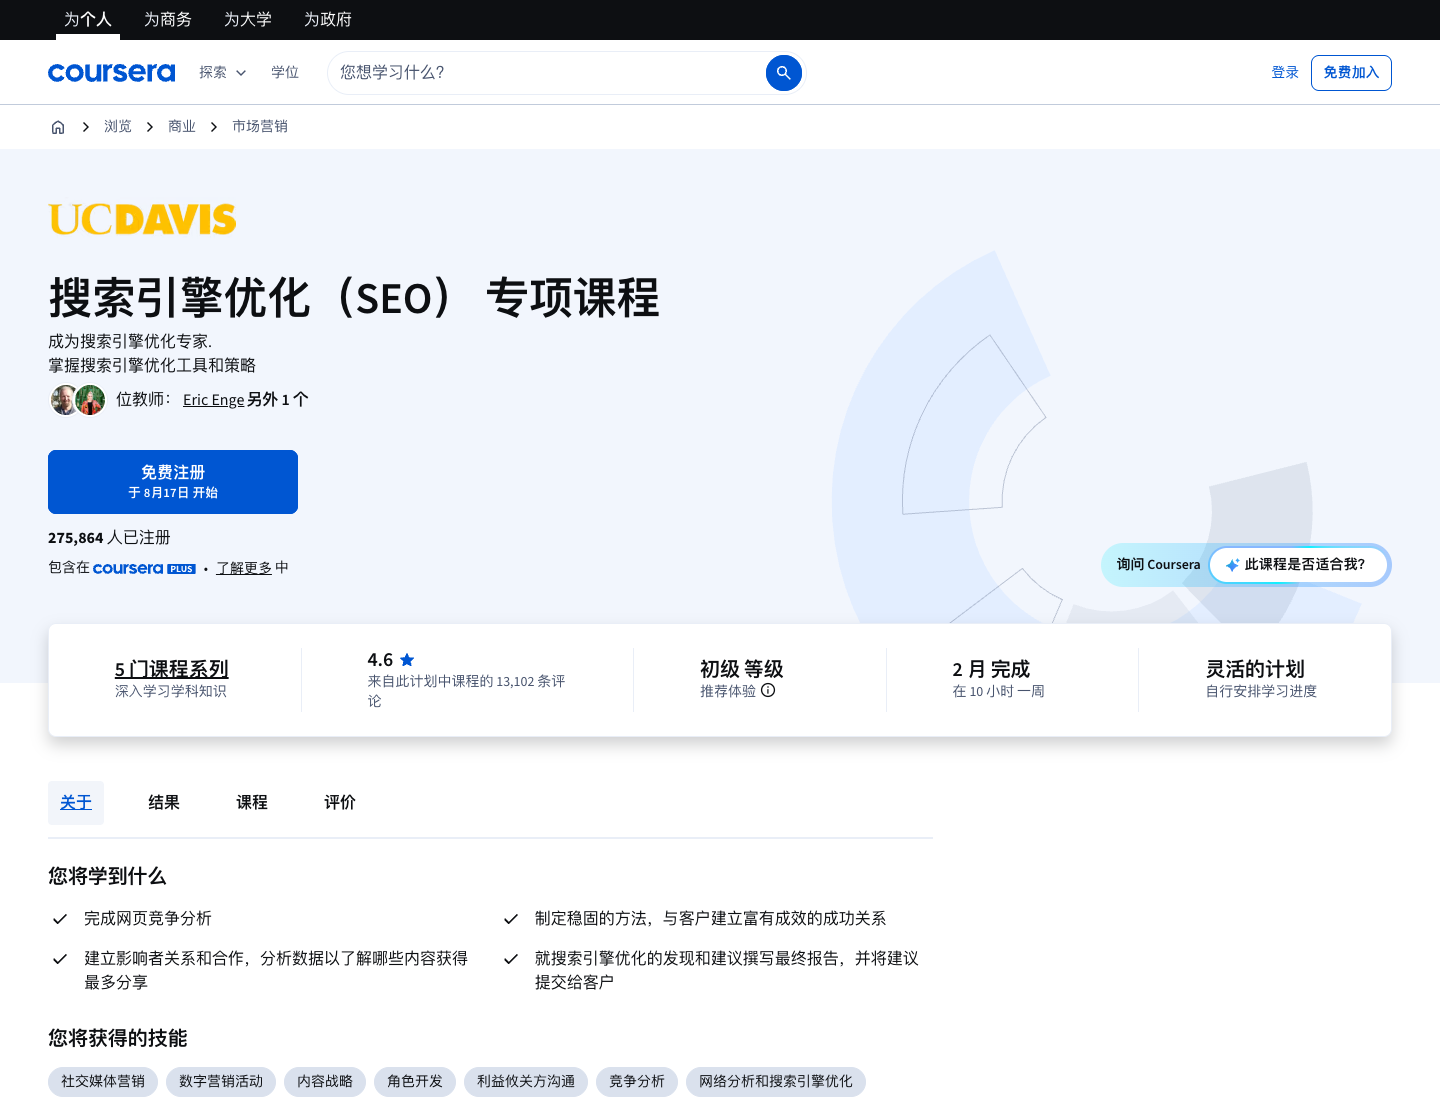The width and height of the screenshot is (1440, 1100).
Task: Open the 商业 breadcrumb
Action: [x=182, y=126]
